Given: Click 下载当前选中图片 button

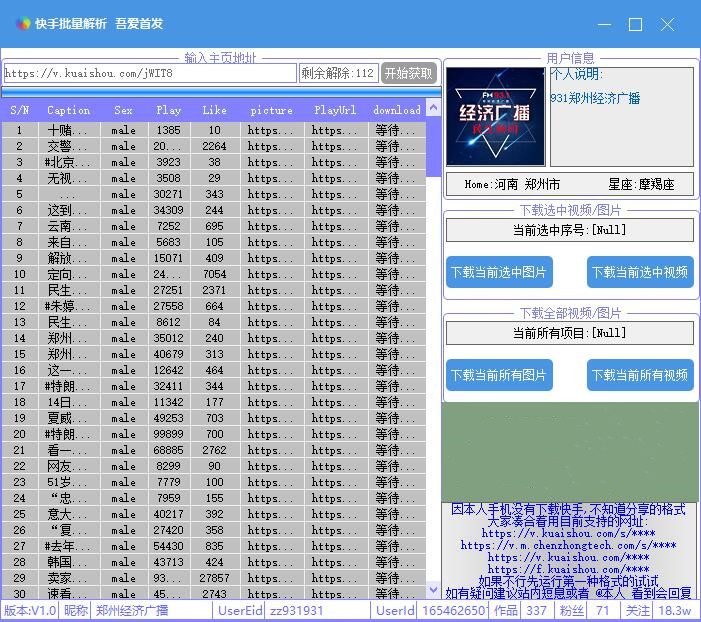Looking at the screenshot, I should tap(499, 272).
